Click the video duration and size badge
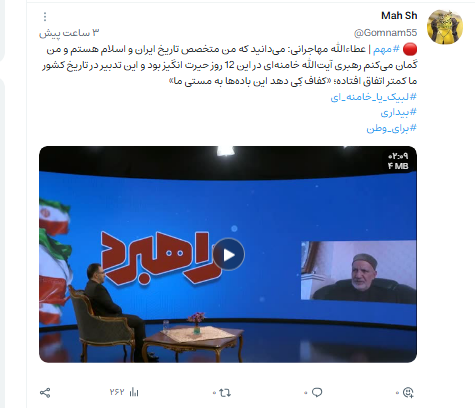475x408 pixels. click(398, 161)
